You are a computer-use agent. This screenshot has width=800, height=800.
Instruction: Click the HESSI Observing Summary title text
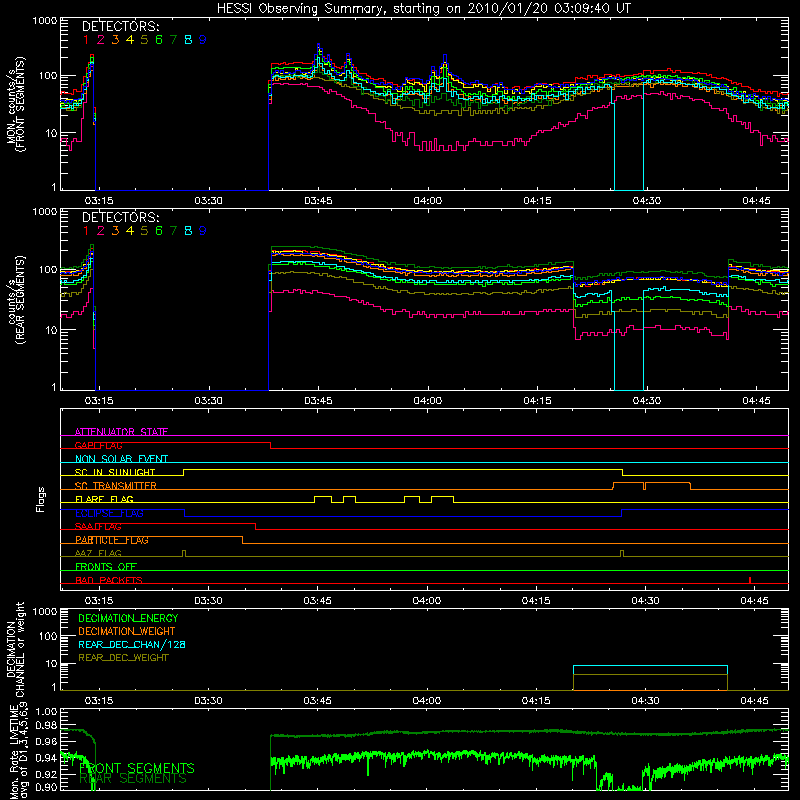[x=423, y=8]
